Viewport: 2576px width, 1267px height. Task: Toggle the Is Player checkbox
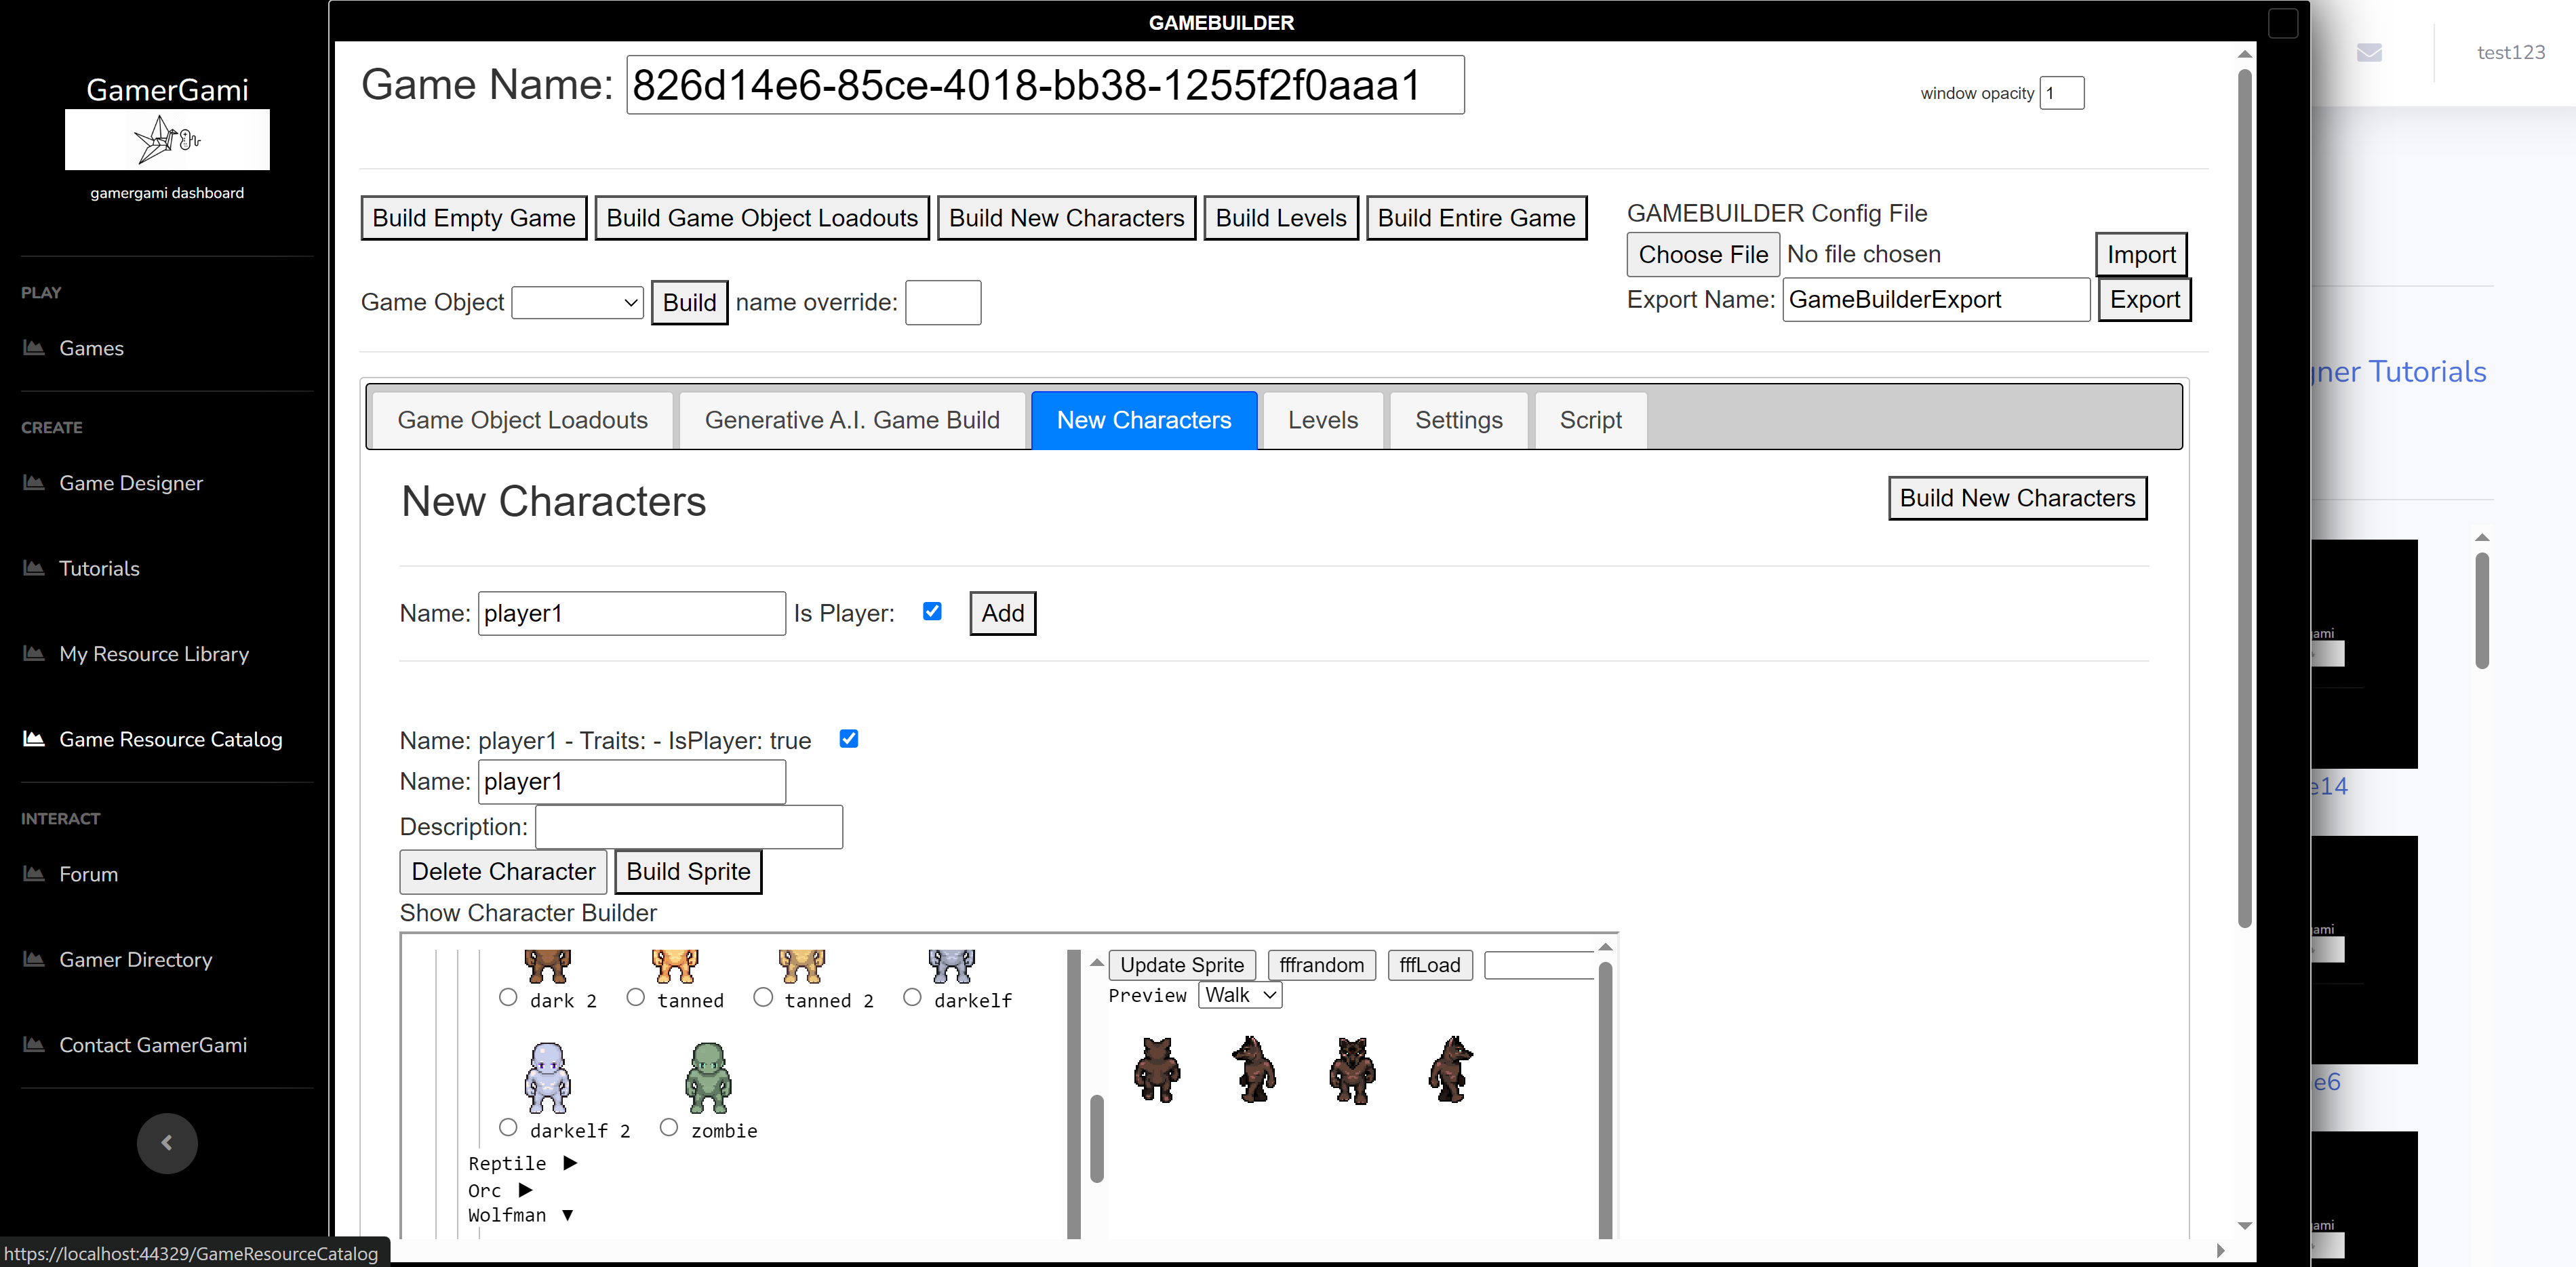click(932, 611)
